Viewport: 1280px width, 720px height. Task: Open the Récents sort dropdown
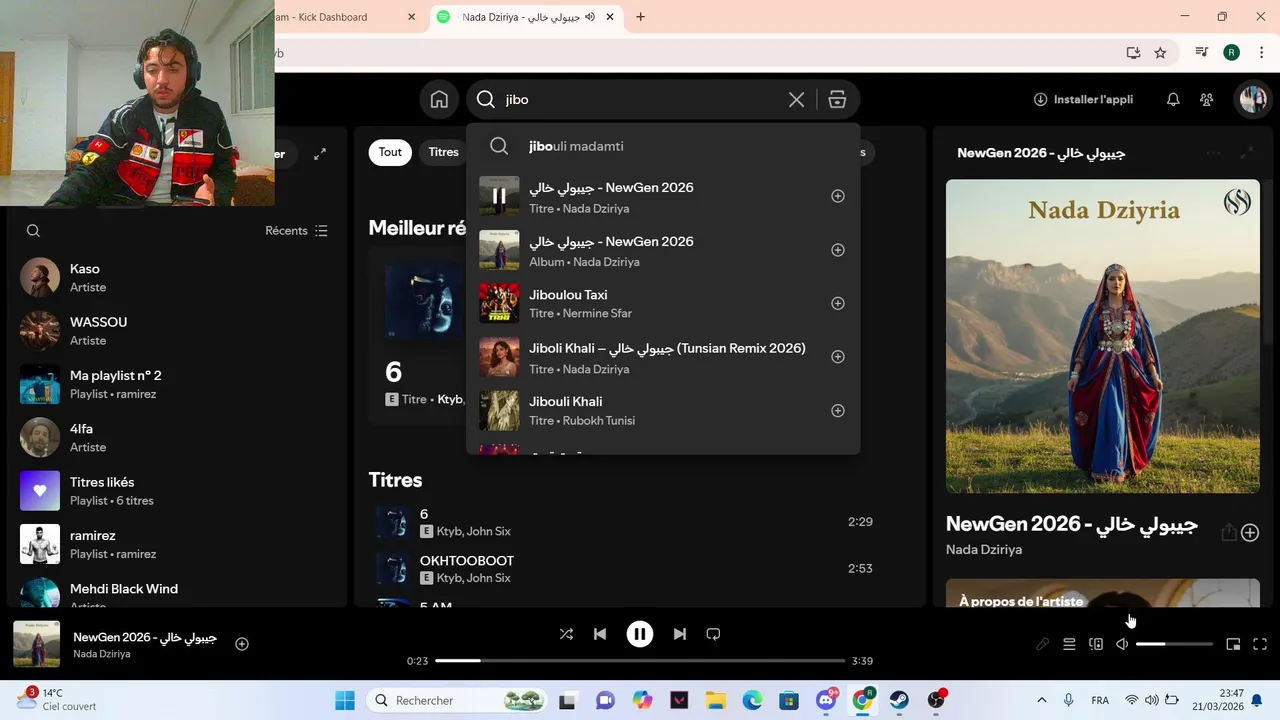296,230
